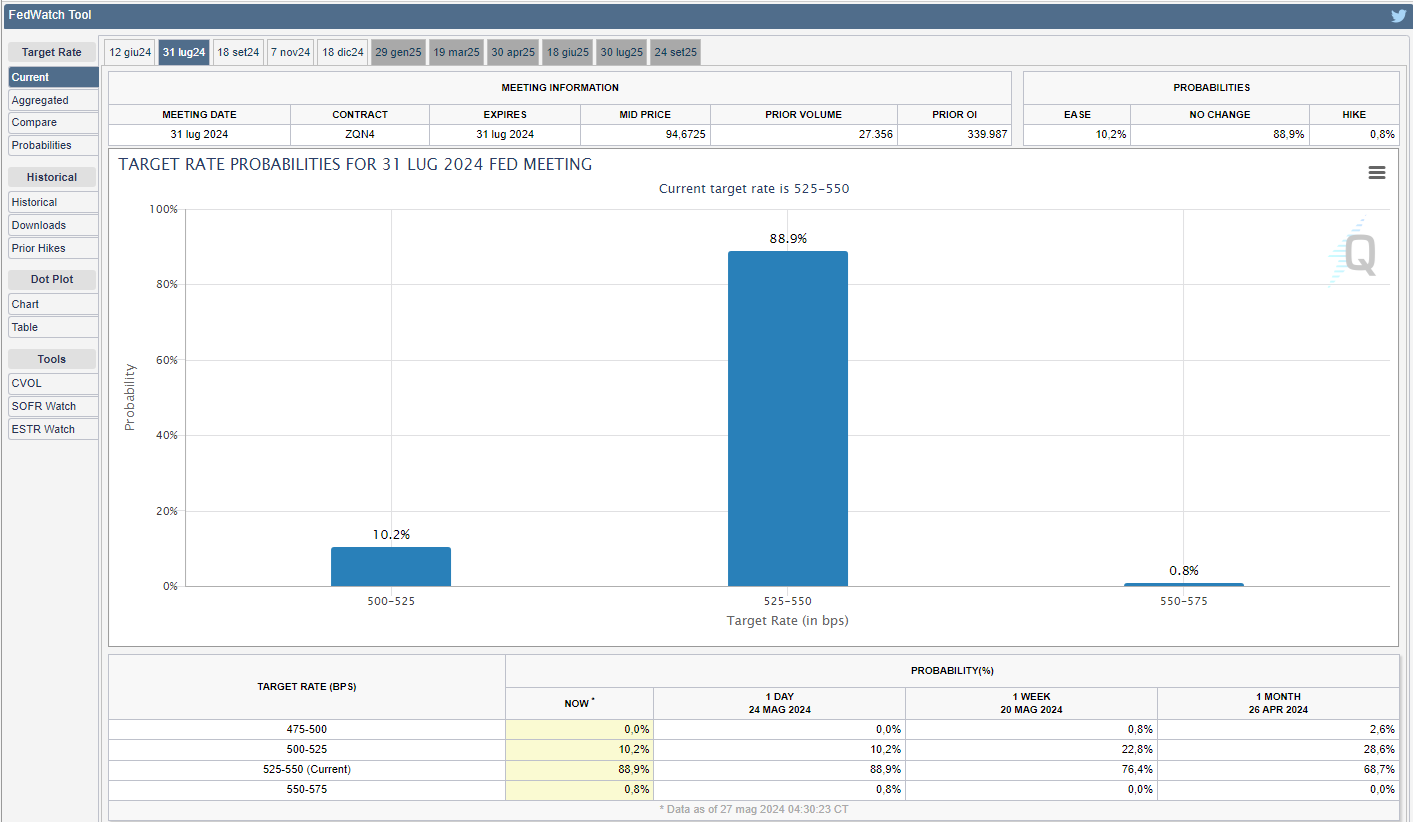Click the prior volume value 27.356

coord(875,134)
